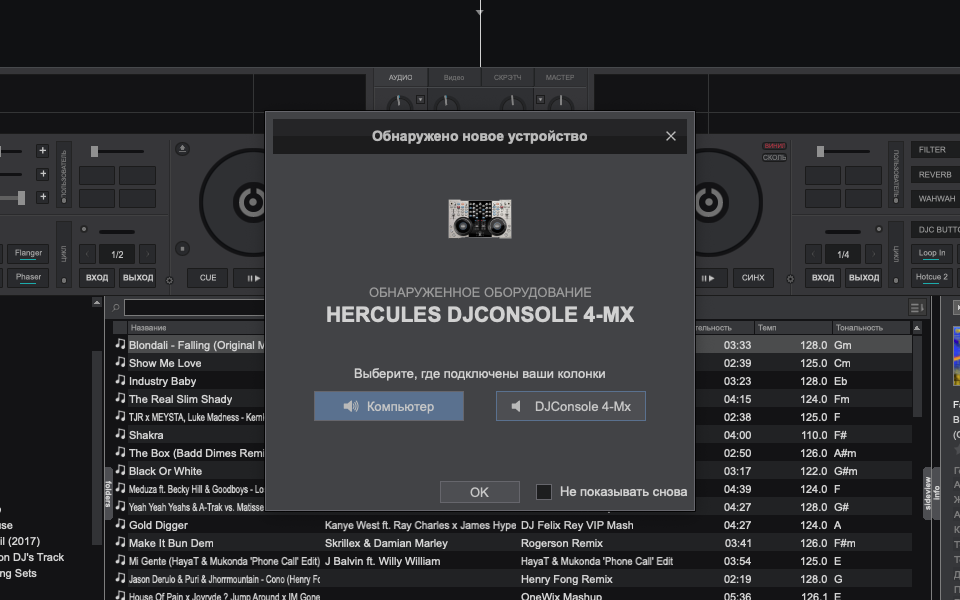
Task: Switch to the АУДИО mixer tab
Action: pos(400,78)
